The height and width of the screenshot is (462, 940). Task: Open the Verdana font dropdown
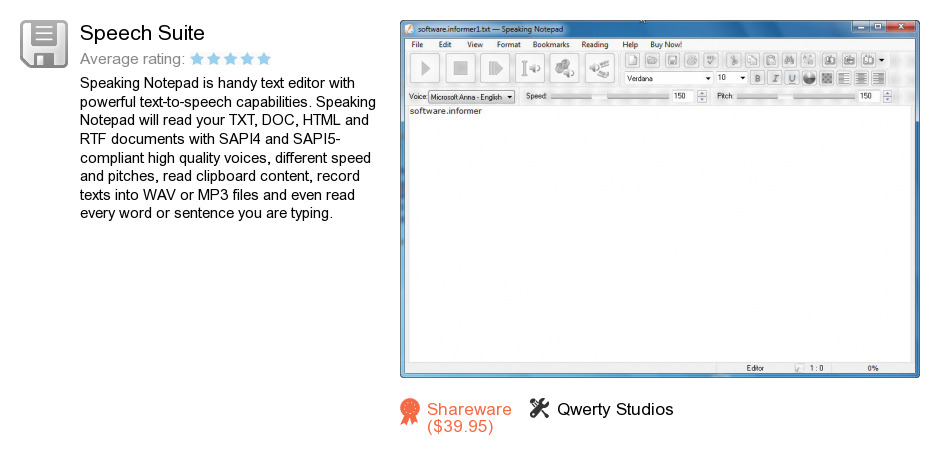tap(668, 78)
